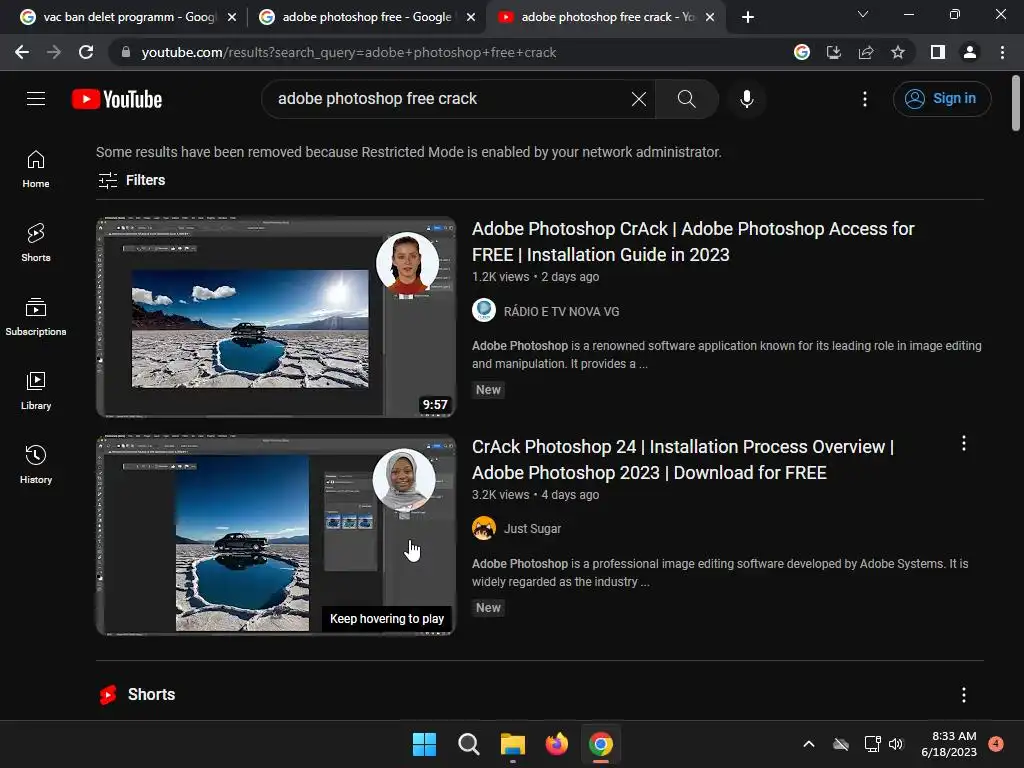Screen dimensions: 1024x768
Task: Expand the search Filters
Action: point(131,180)
